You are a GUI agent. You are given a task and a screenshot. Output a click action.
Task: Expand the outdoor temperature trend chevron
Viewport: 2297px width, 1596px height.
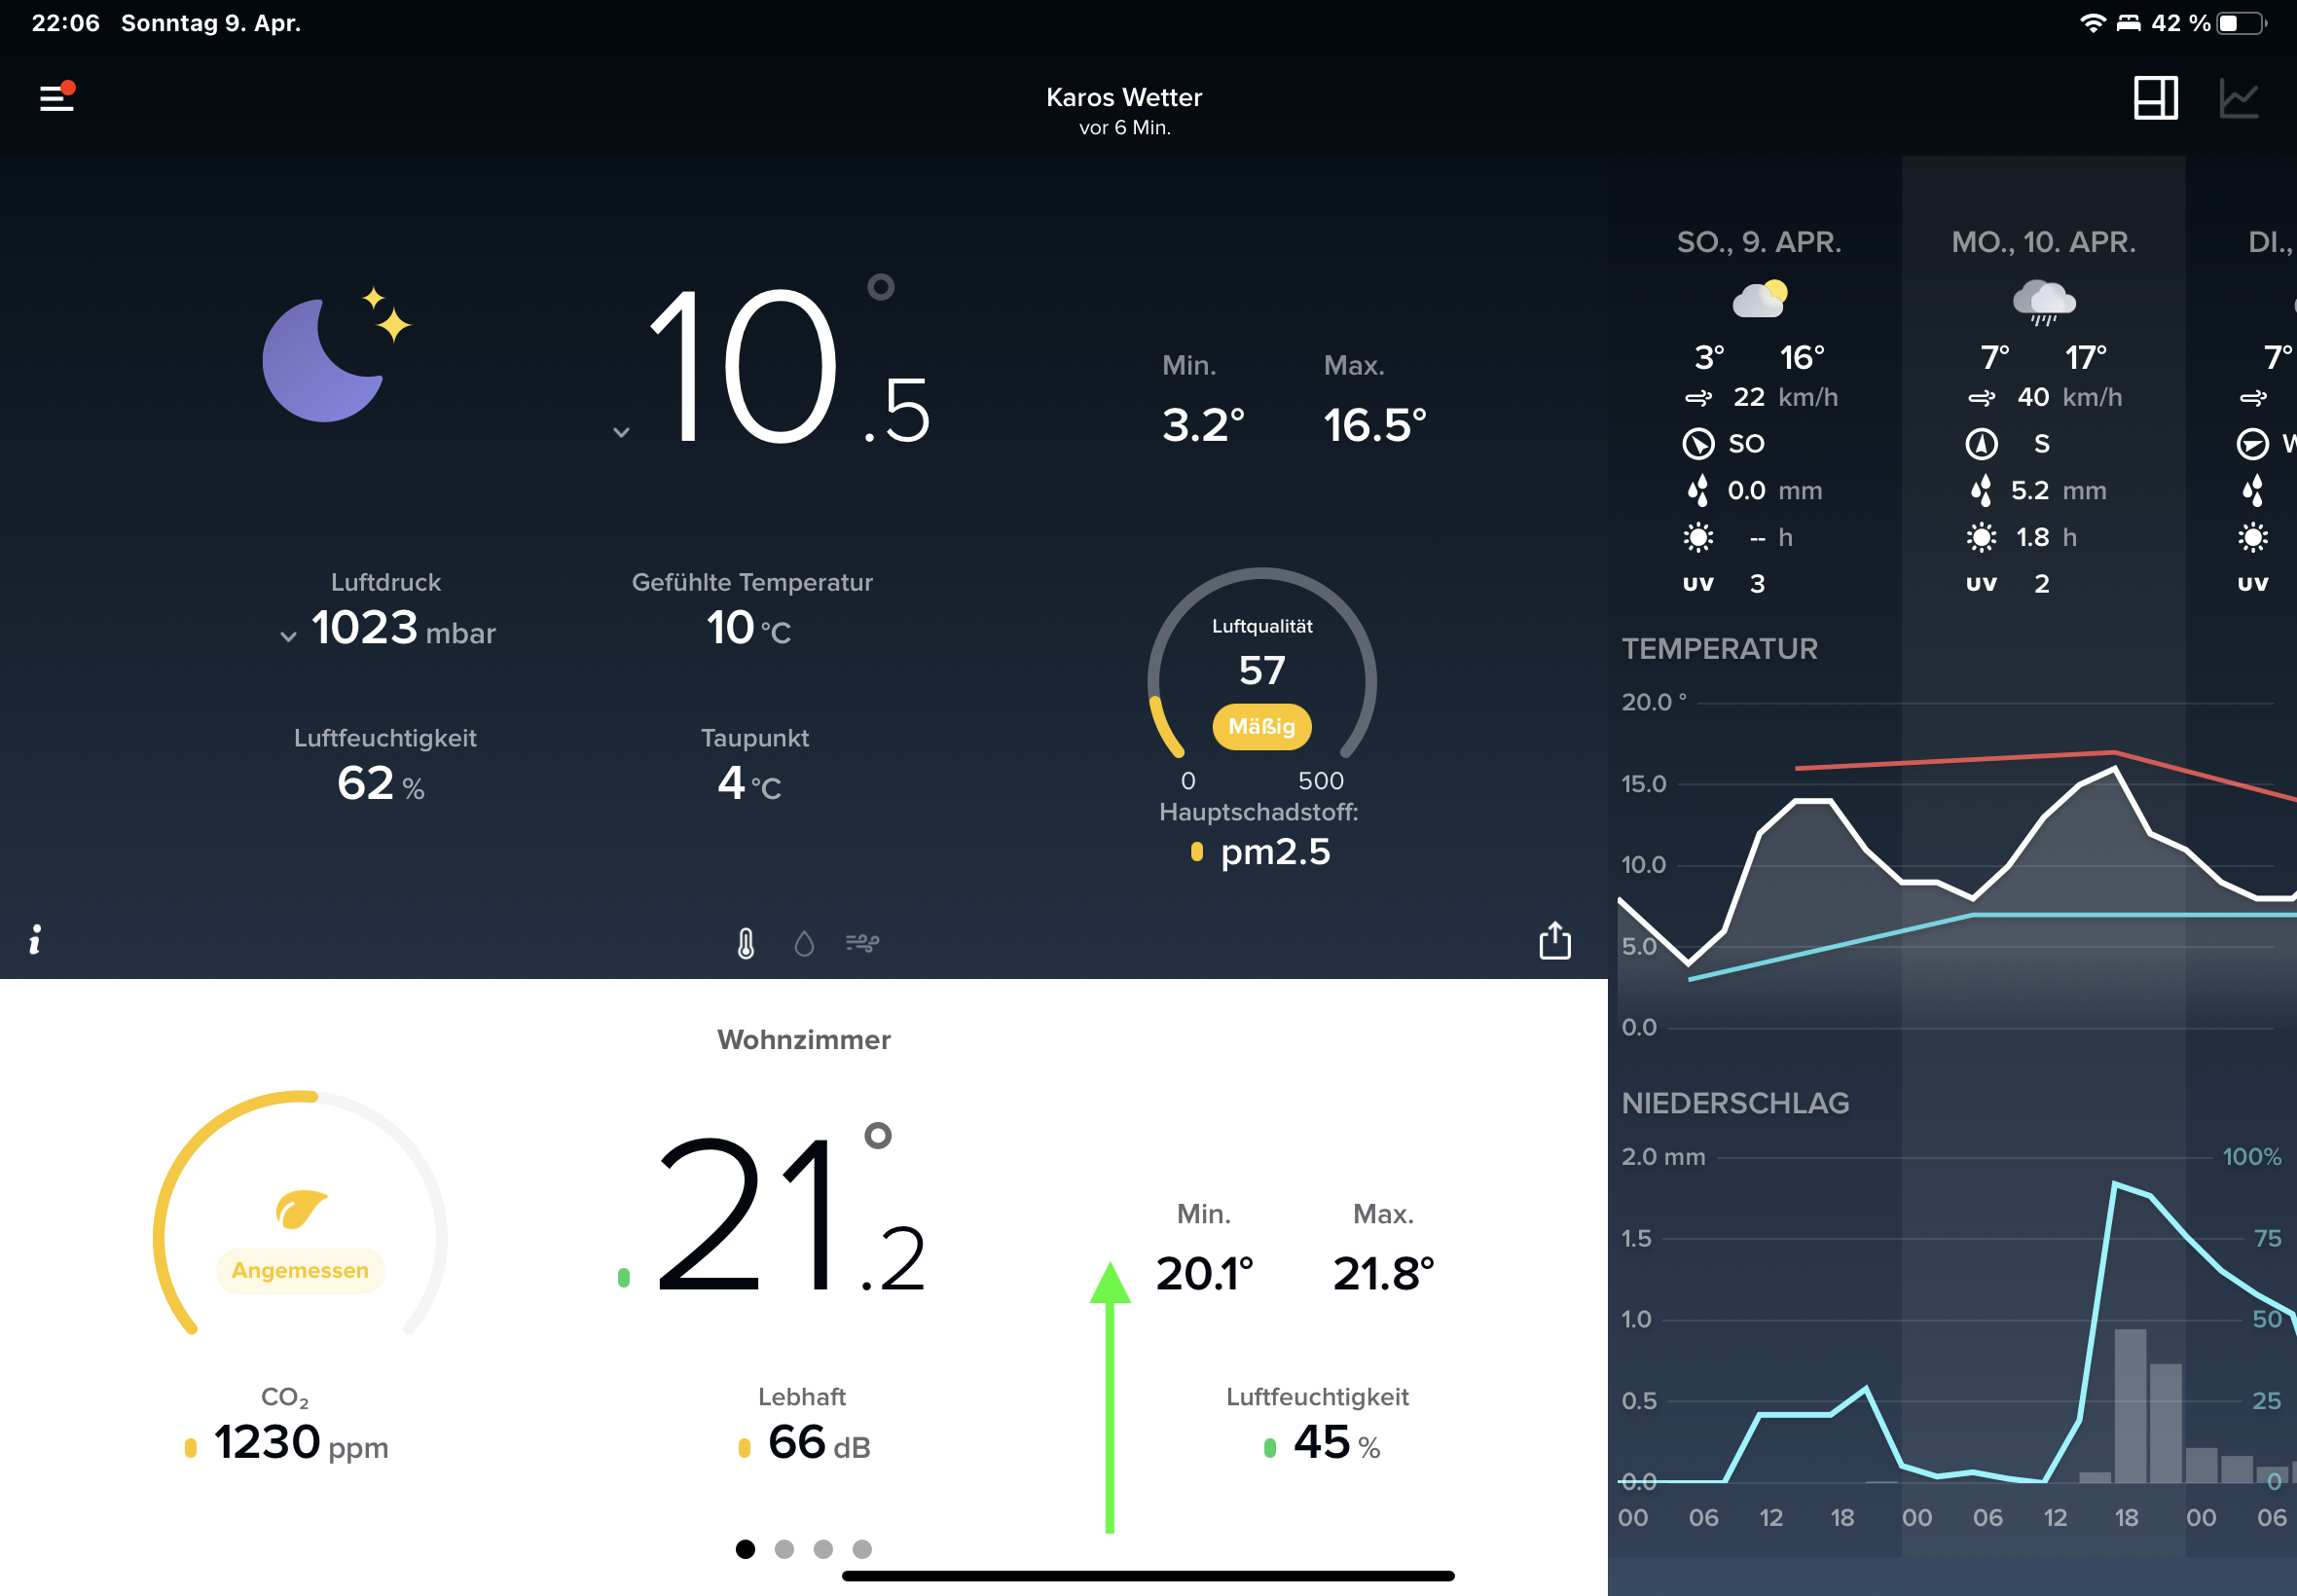pyautogui.click(x=621, y=432)
